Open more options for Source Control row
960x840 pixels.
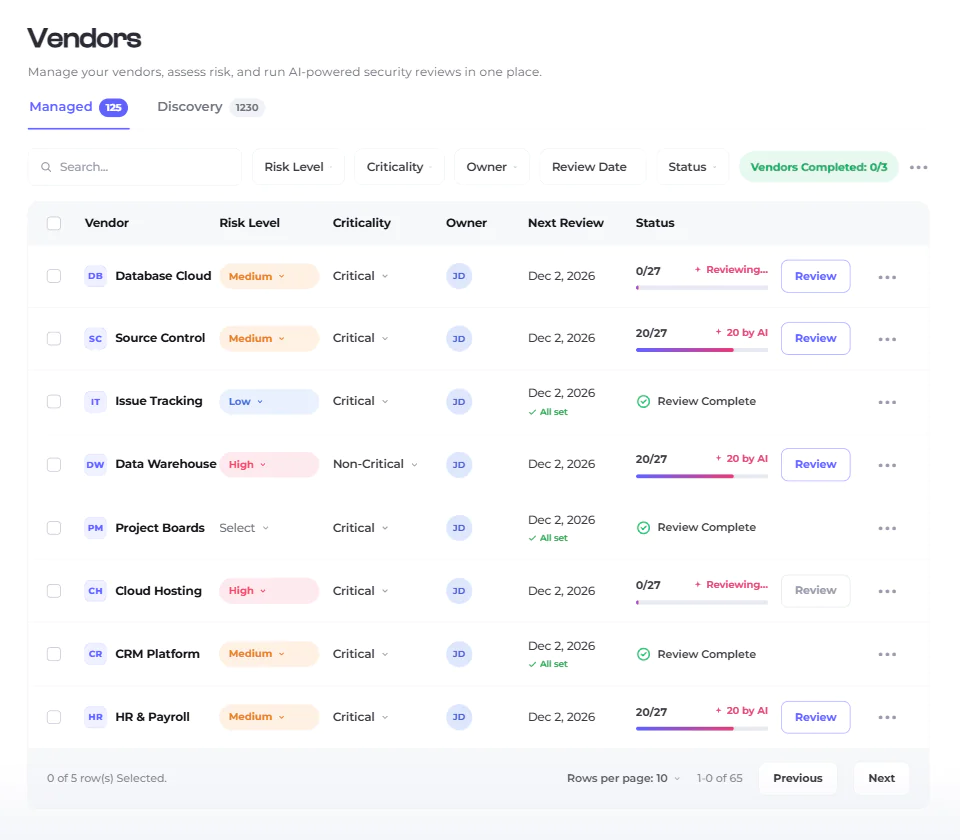coord(887,339)
